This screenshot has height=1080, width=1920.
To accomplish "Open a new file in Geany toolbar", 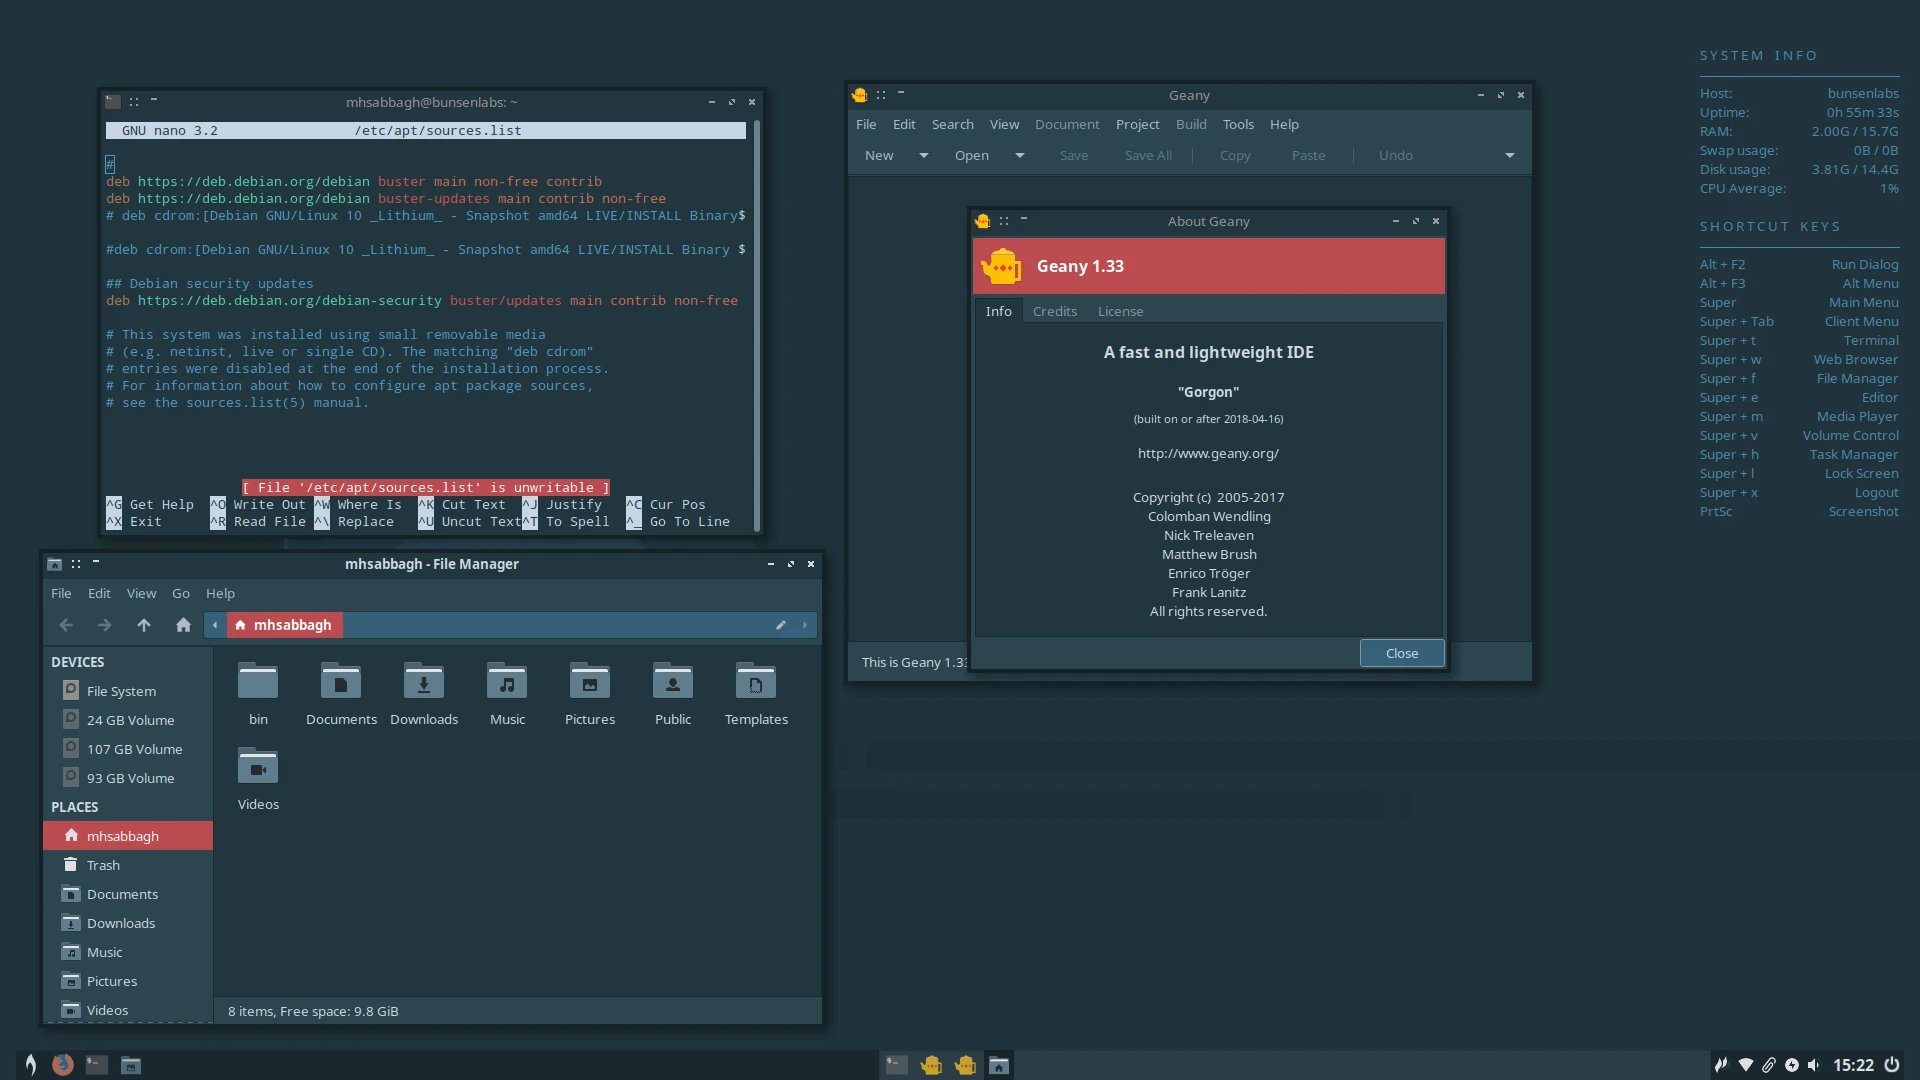I will [x=878, y=155].
